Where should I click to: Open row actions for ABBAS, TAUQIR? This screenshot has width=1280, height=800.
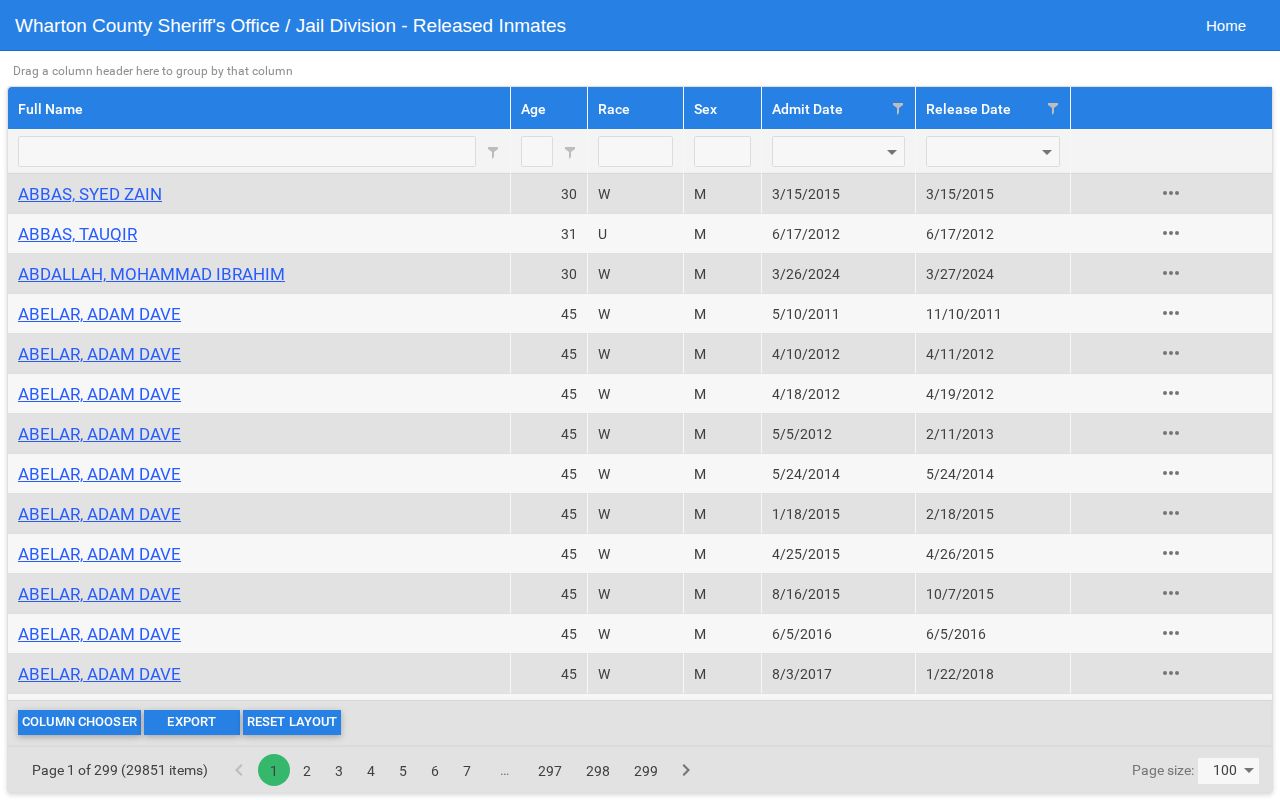(x=1171, y=233)
